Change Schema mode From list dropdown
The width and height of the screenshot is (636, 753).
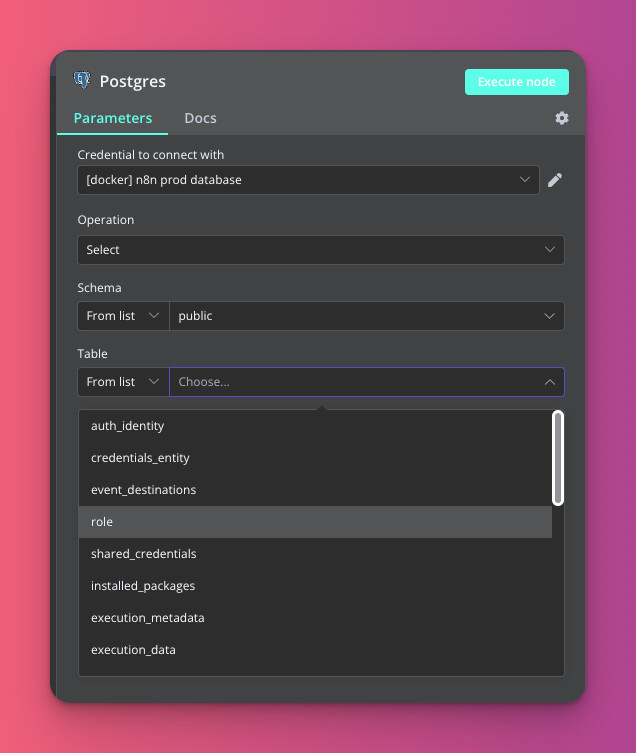tap(123, 316)
